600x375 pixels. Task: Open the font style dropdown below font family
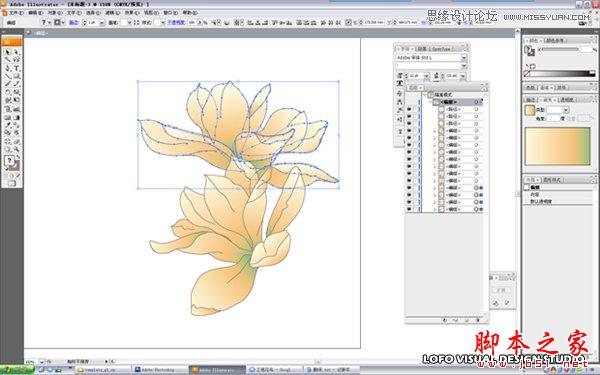coord(464,66)
